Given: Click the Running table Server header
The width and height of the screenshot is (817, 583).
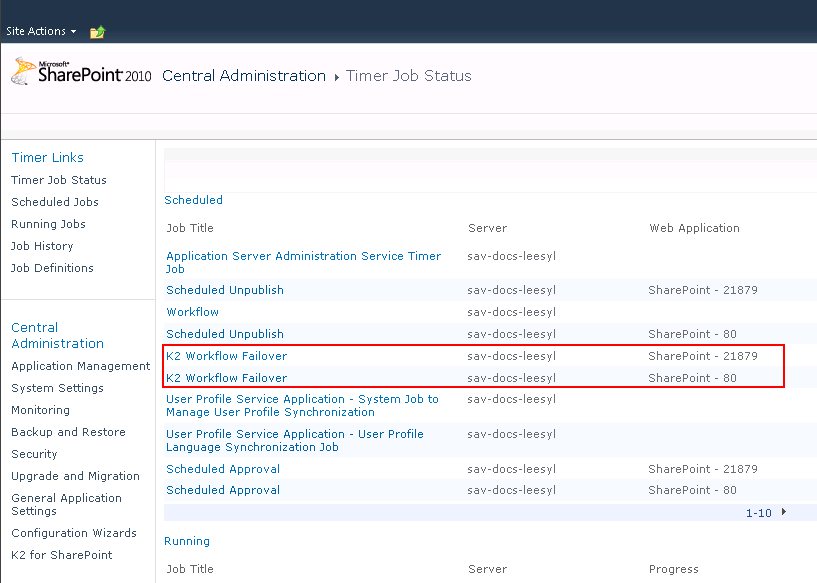Looking at the screenshot, I should [x=487, y=569].
